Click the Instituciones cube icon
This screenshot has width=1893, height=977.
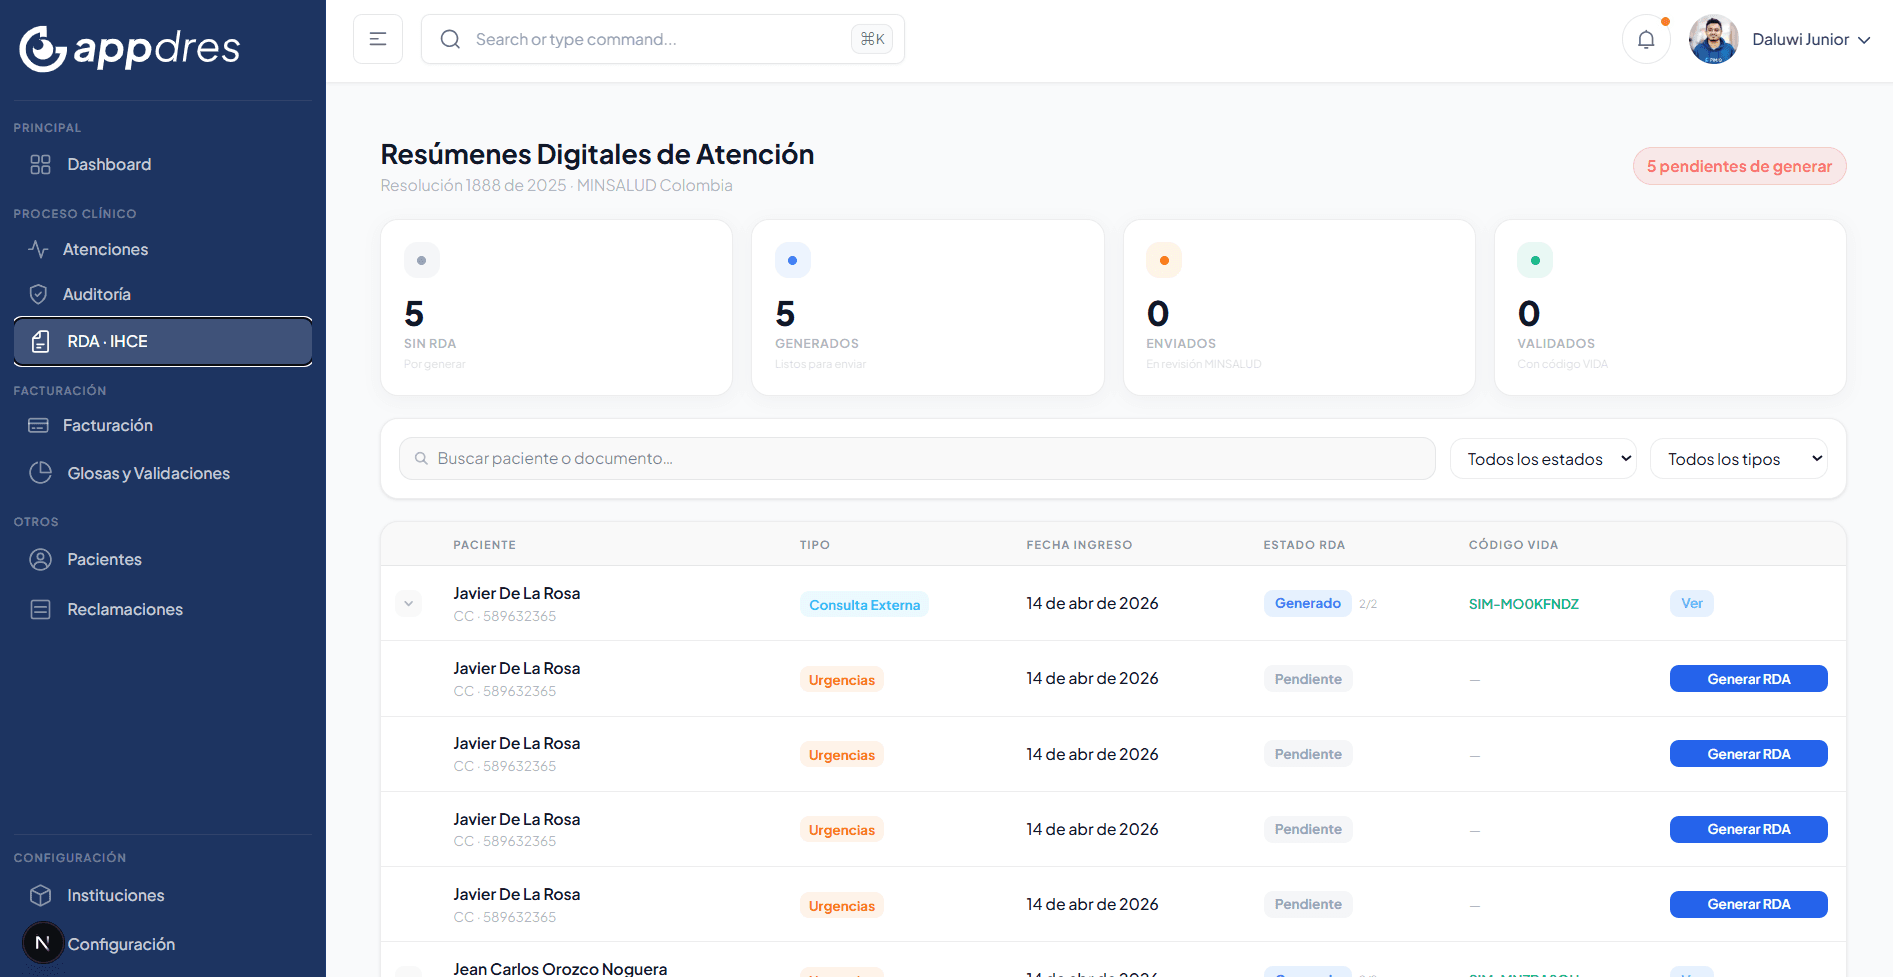(40, 895)
